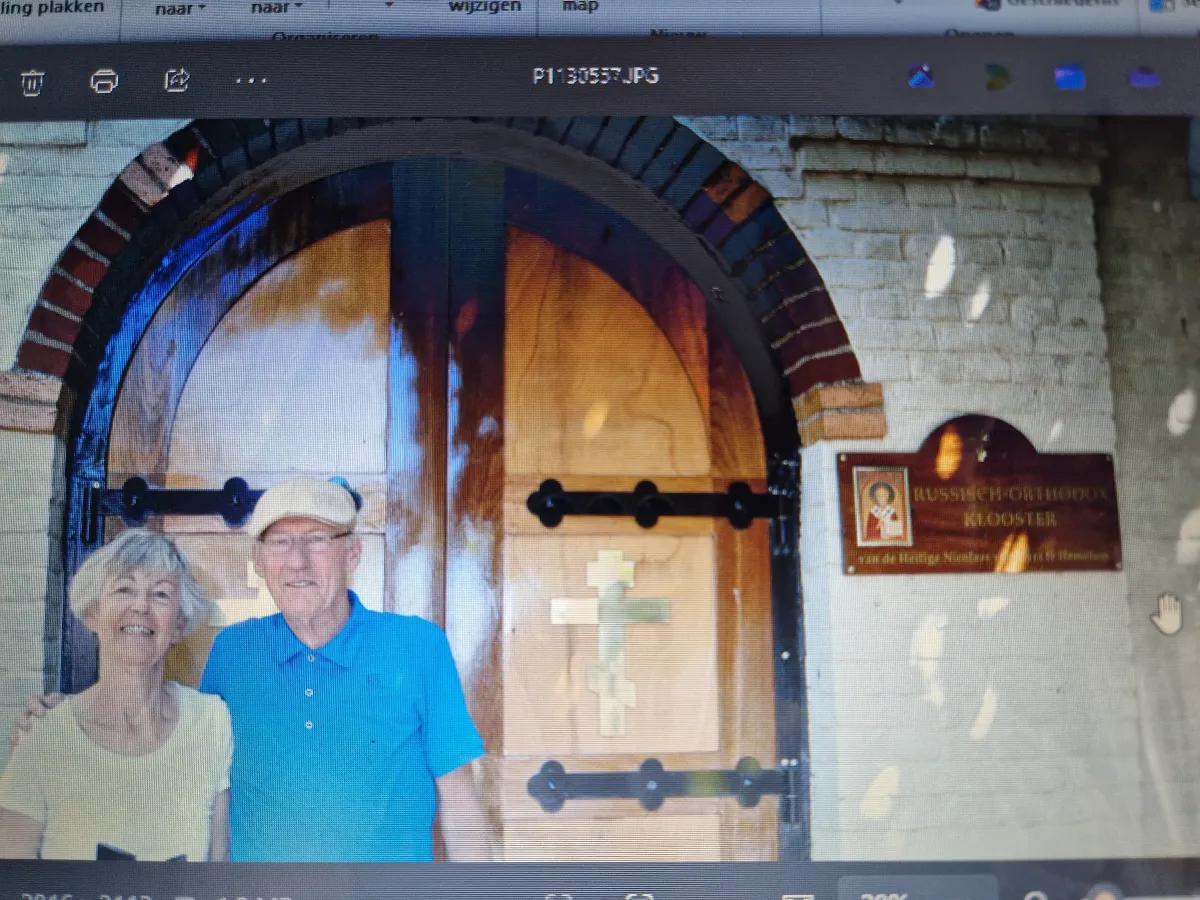Click the file name P1130557.JPG title
The width and height of the screenshot is (1200, 900).
[x=595, y=77]
